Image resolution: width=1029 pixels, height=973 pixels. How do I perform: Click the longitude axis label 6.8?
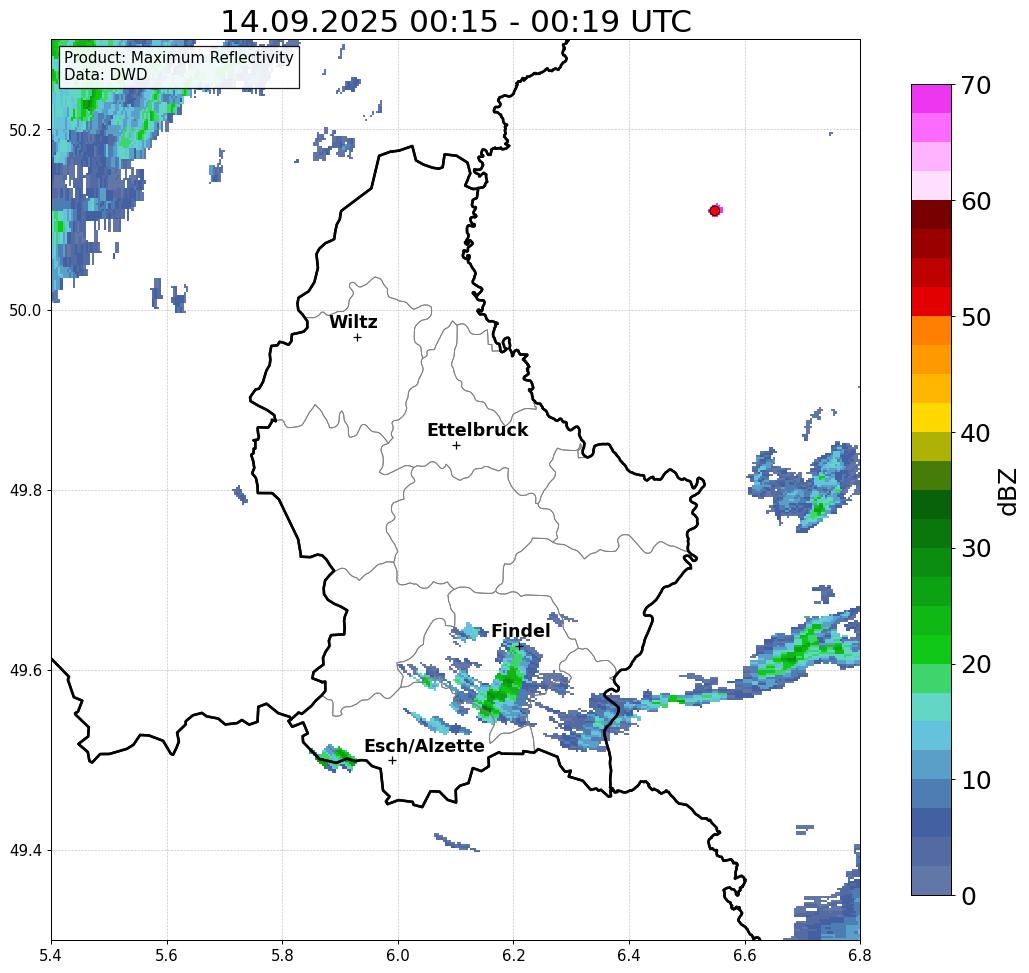pyautogui.click(x=860, y=955)
